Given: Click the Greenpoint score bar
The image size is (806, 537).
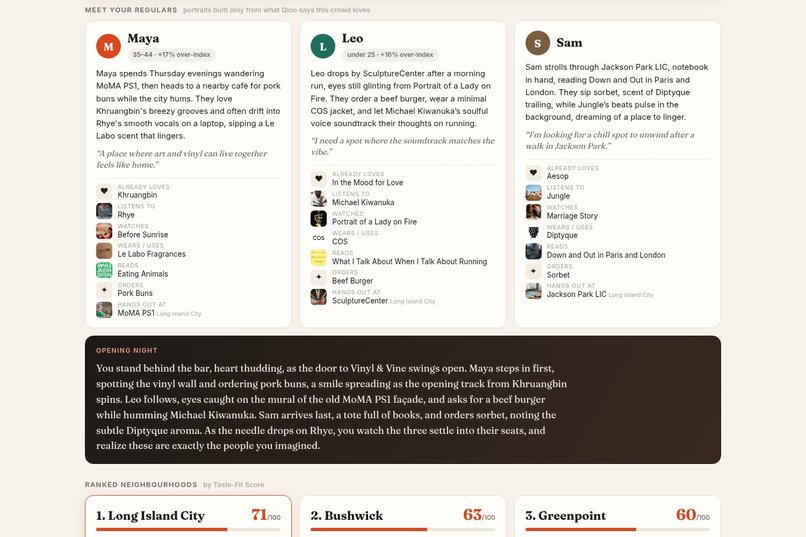Looking at the screenshot, I should pos(617,529).
